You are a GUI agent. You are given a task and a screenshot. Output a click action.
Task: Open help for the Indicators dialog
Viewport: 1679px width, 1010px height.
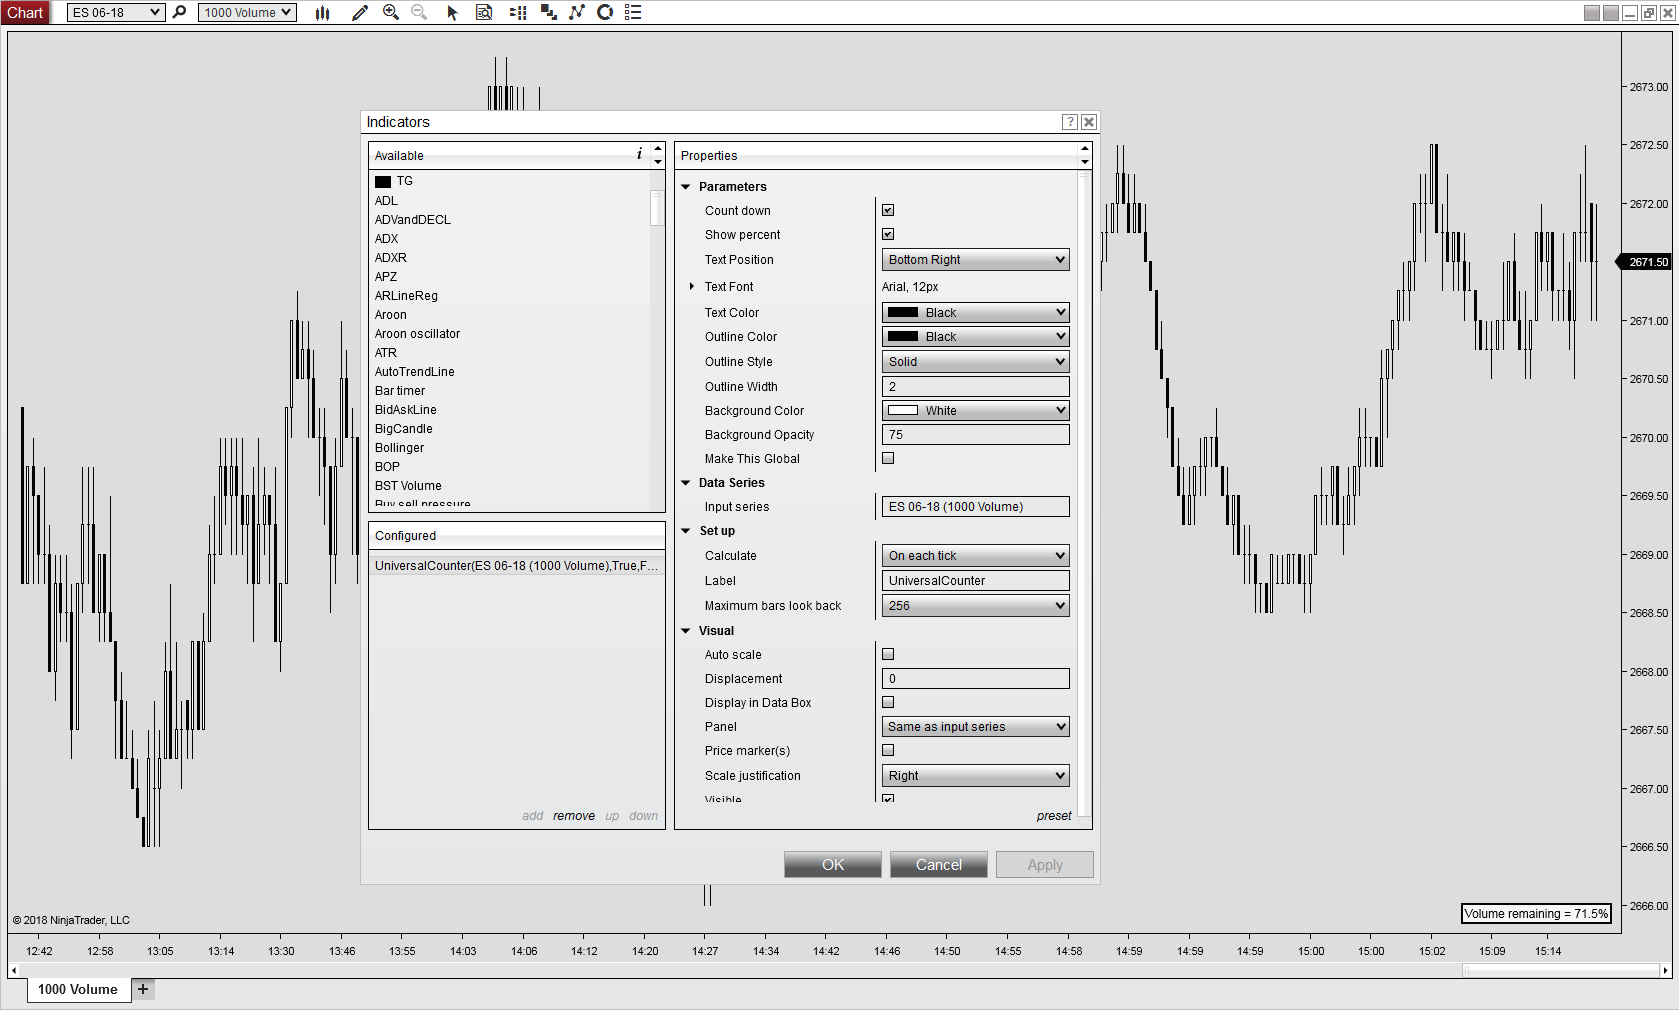1070,122
